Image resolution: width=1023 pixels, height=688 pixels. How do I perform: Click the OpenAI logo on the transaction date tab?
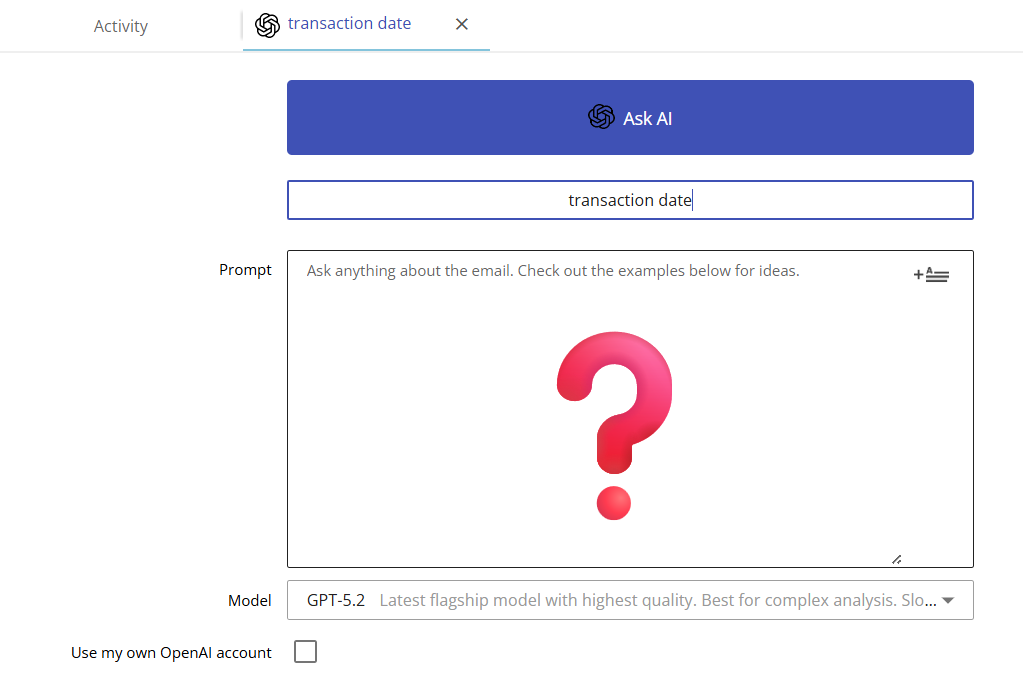(x=267, y=24)
